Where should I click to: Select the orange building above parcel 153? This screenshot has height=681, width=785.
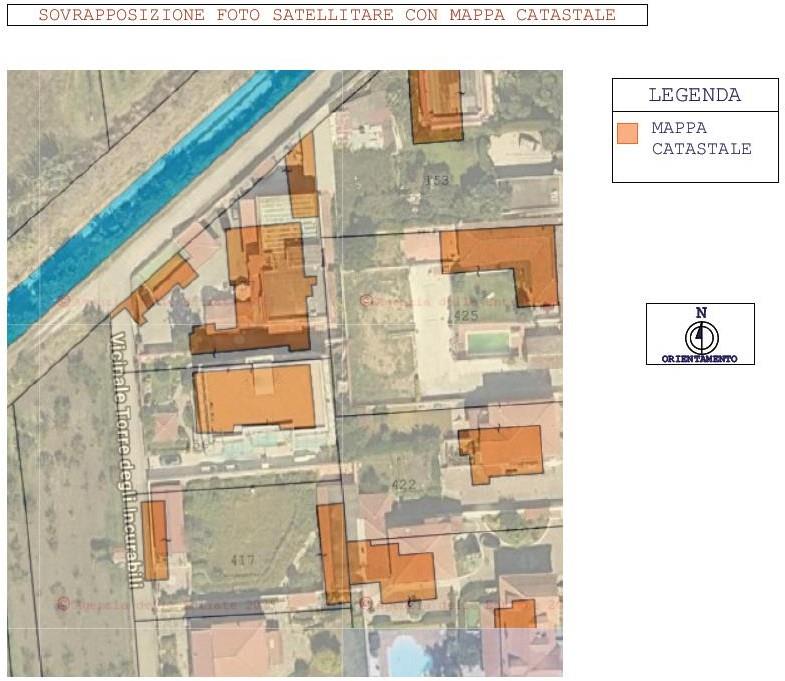pyautogui.click(x=437, y=105)
